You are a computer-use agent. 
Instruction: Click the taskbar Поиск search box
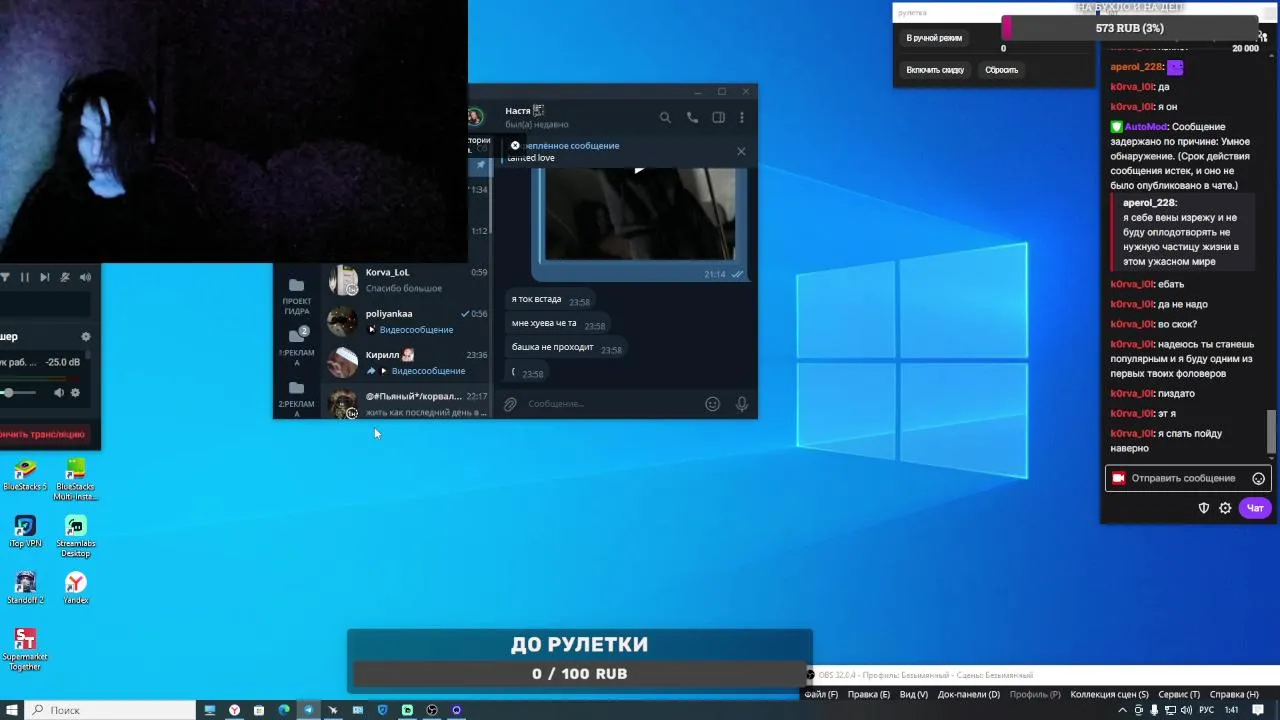[110, 710]
